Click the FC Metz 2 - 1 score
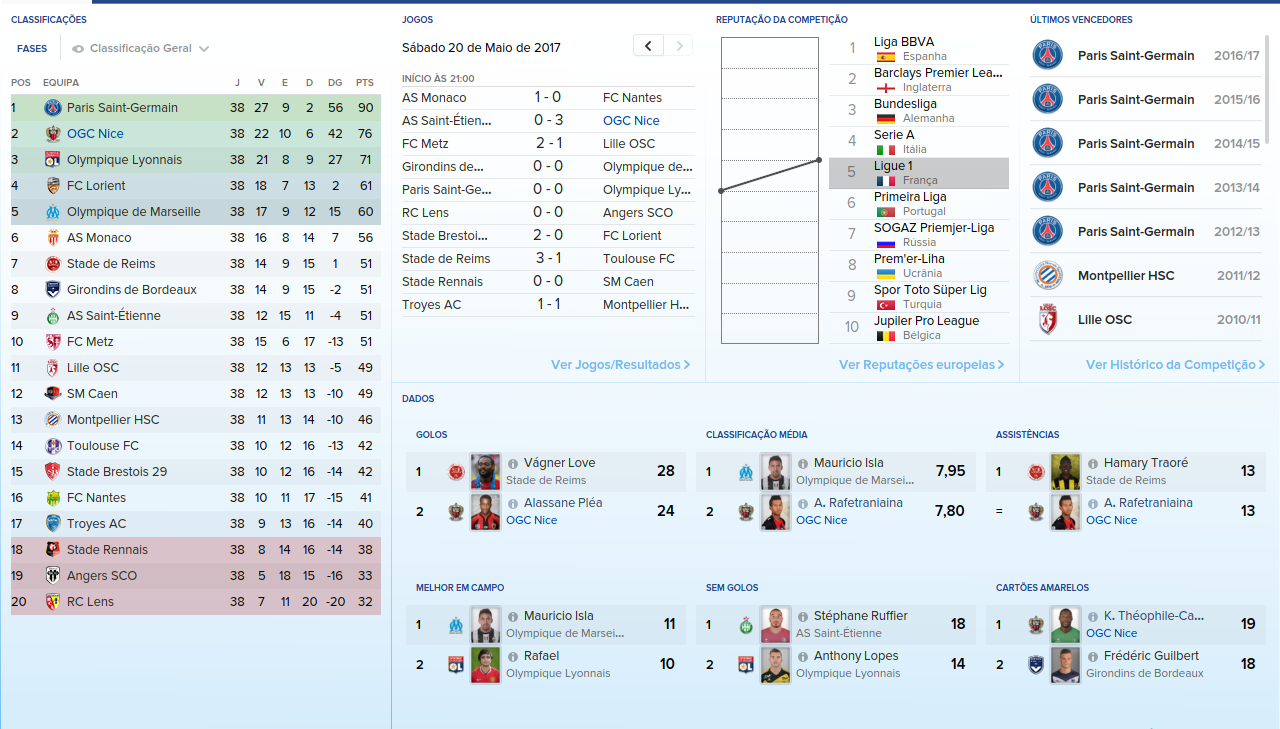This screenshot has width=1280, height=729. point(547,143)
